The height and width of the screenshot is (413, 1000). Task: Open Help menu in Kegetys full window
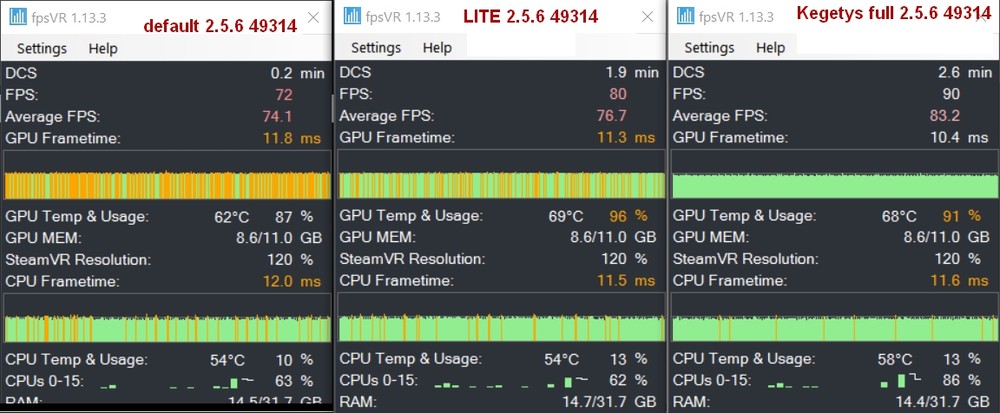click(770, 48)
